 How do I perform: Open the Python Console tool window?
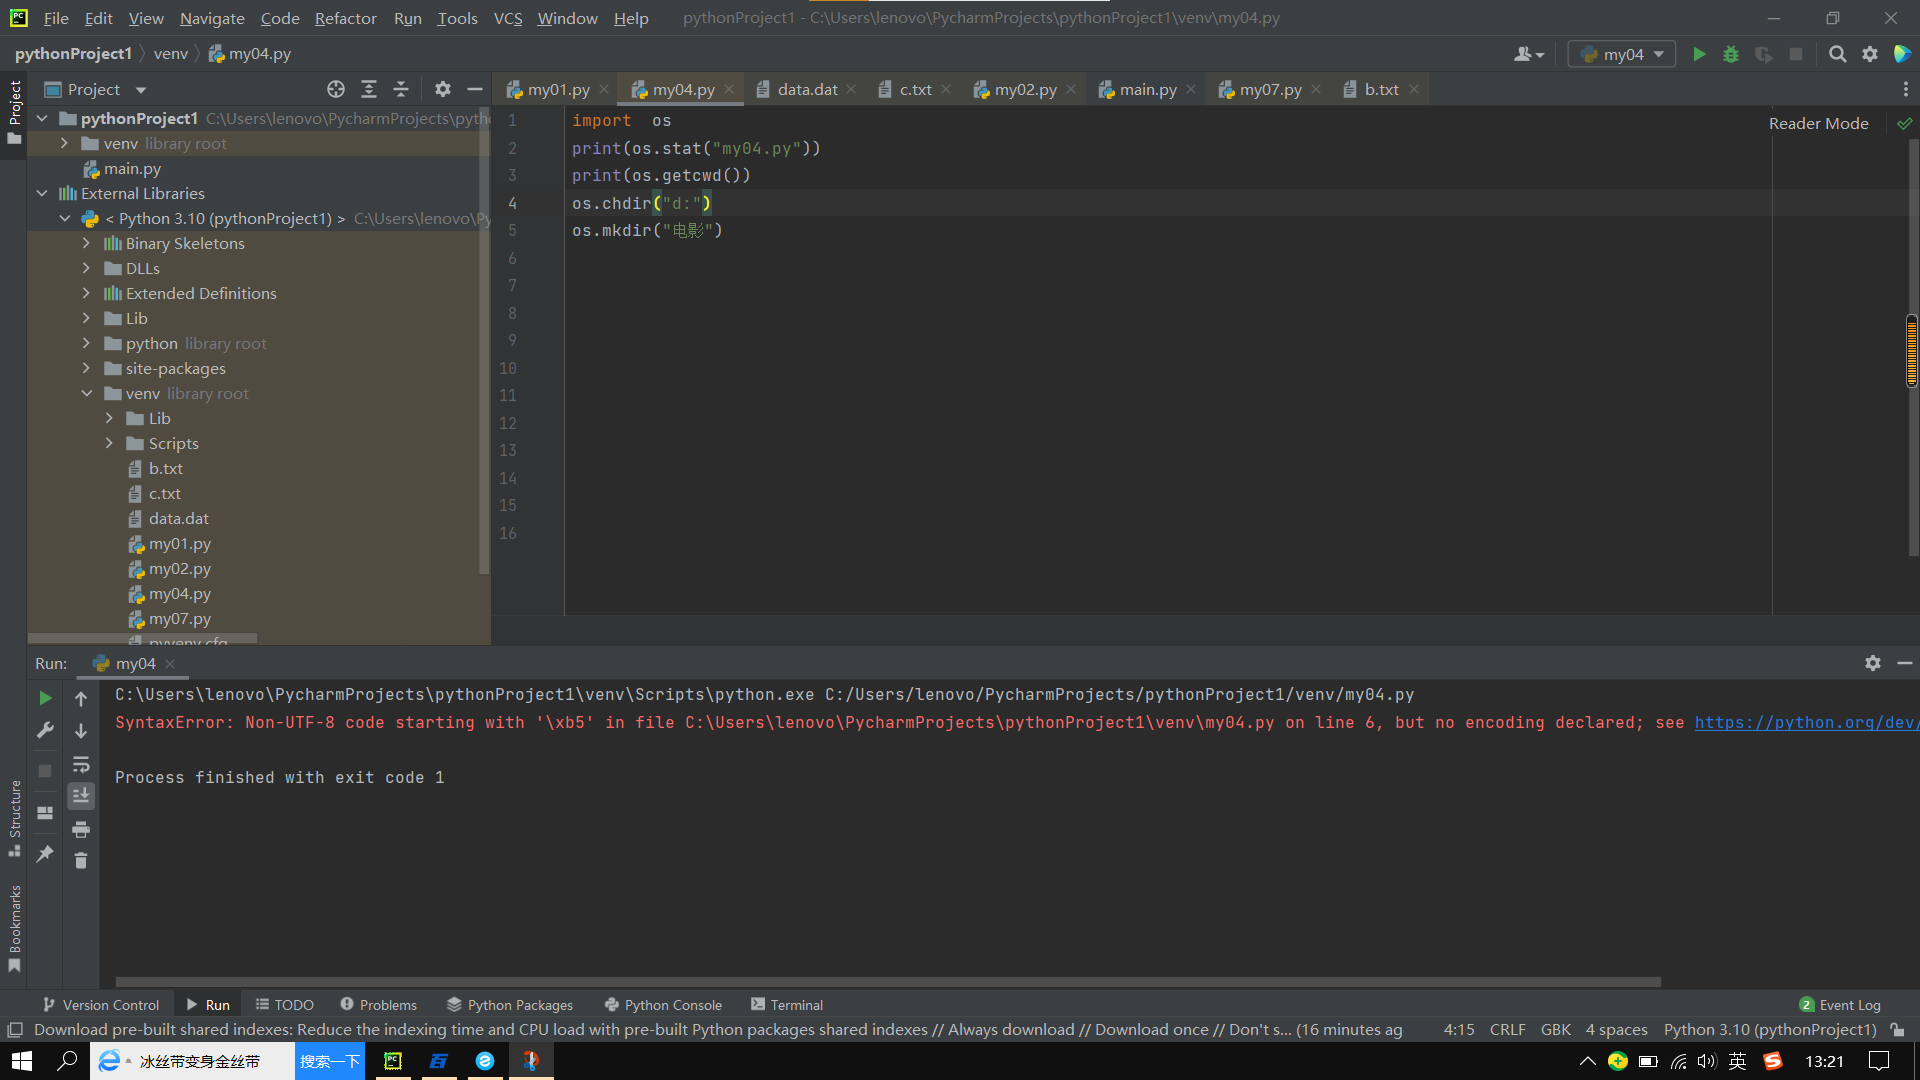coord(663,1005)
